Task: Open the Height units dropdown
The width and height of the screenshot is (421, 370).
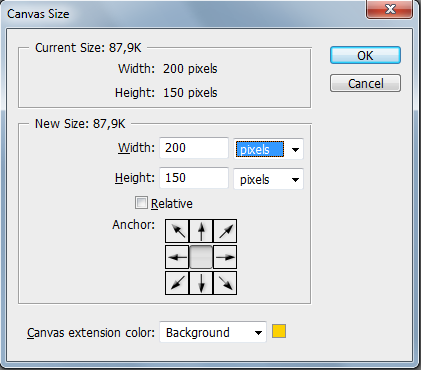Action: click(268, 179)
